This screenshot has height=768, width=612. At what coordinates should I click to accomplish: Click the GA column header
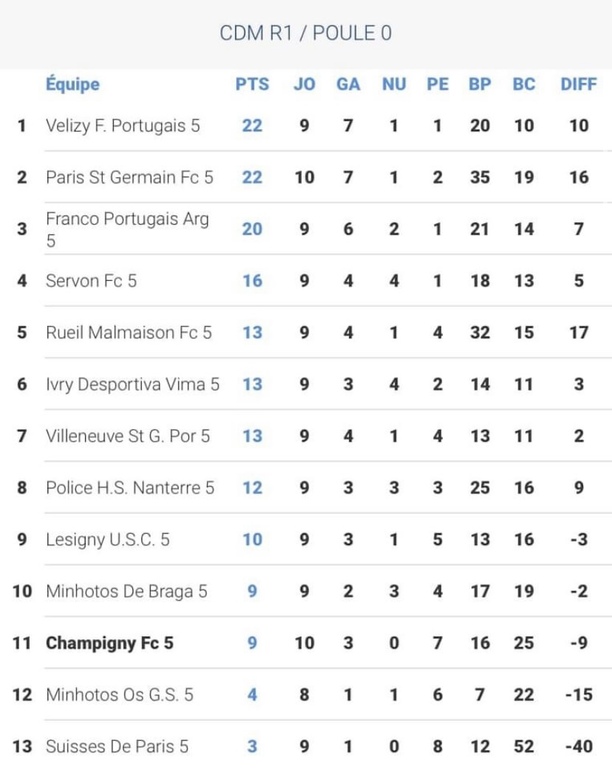pyautogui.click(x=348, y=84)
